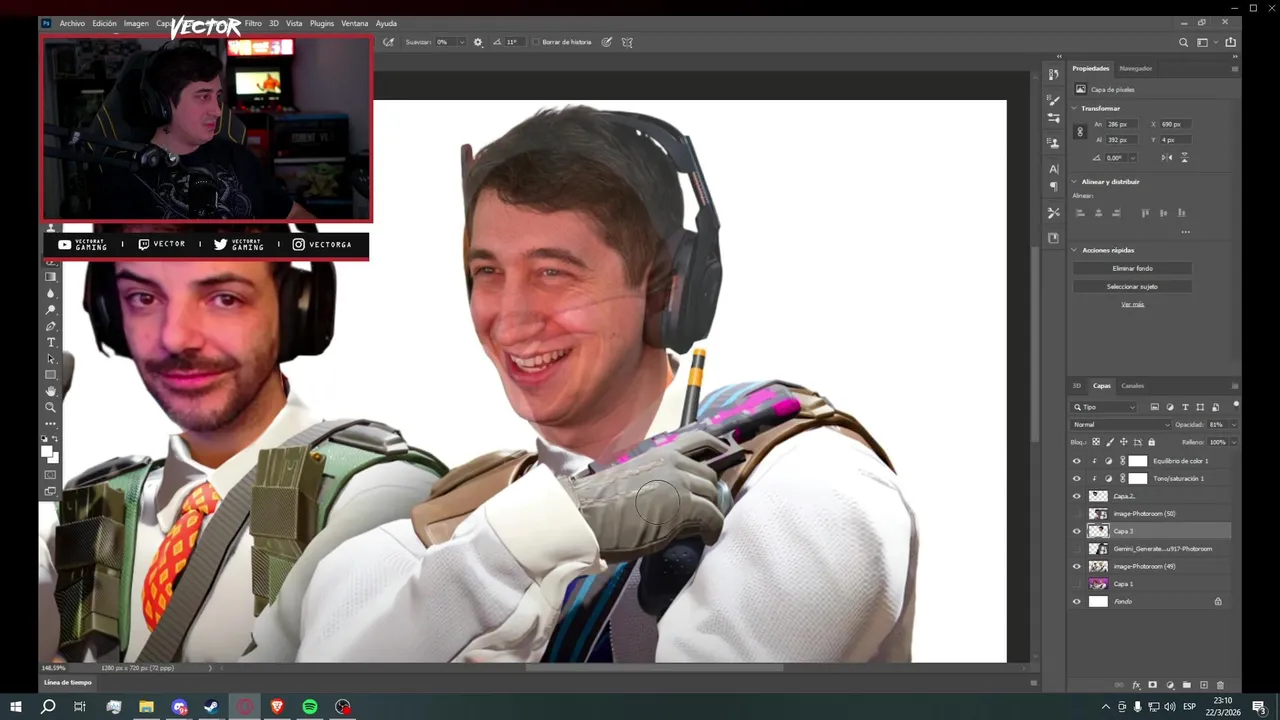Open Spotify from the taskbar
The image size is (1280, 720).
coord(310,707)
